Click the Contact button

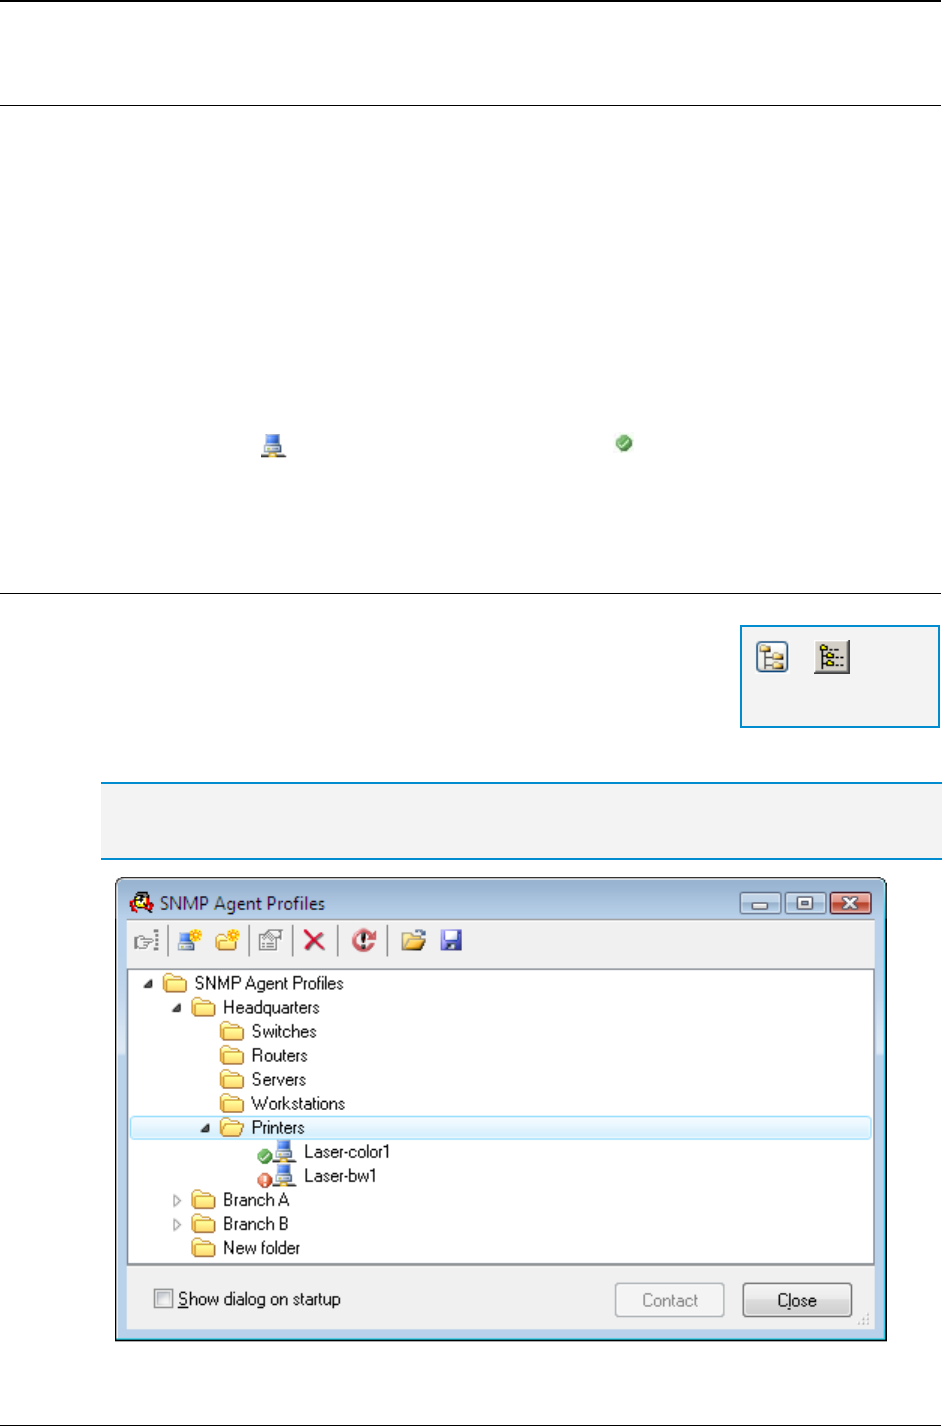670,1300
